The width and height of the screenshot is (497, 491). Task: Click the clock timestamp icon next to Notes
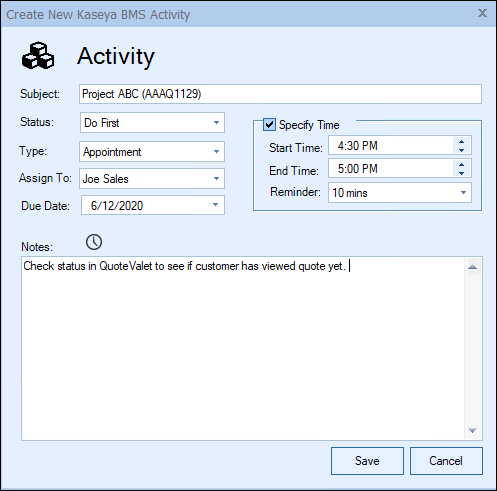coord(94,242)
